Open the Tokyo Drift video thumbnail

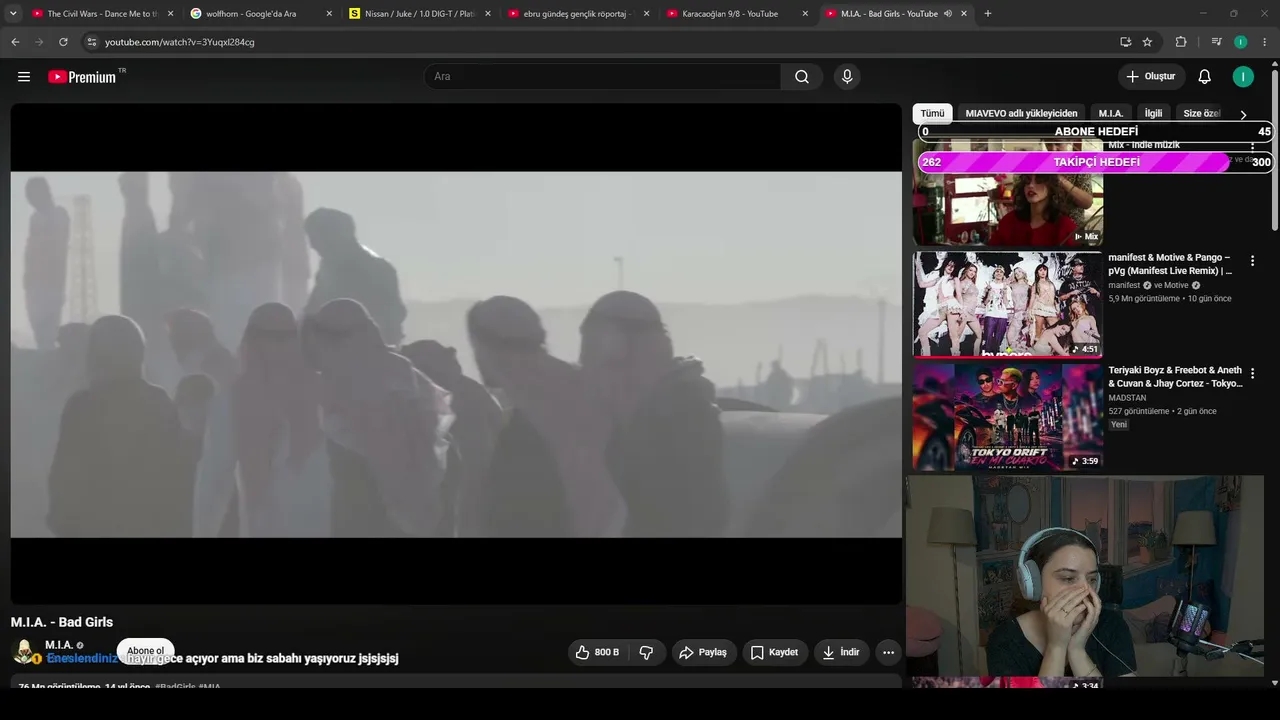pos(1008,416)
